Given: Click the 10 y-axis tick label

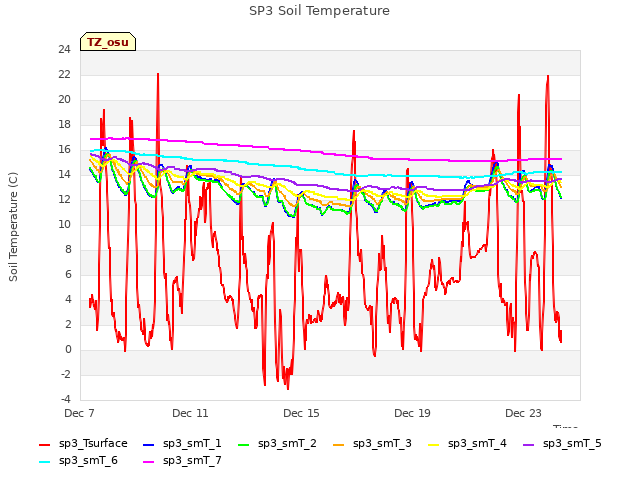Looking at the screenshot, I should point(64,224).
